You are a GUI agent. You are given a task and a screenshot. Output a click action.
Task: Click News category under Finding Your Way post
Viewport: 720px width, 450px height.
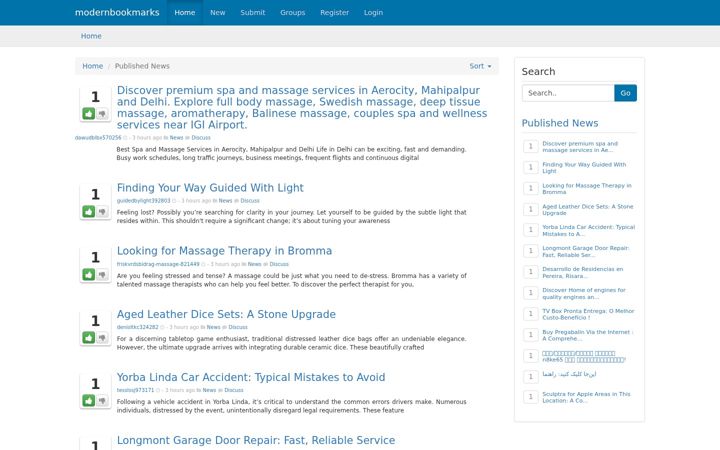click(225, 201)
